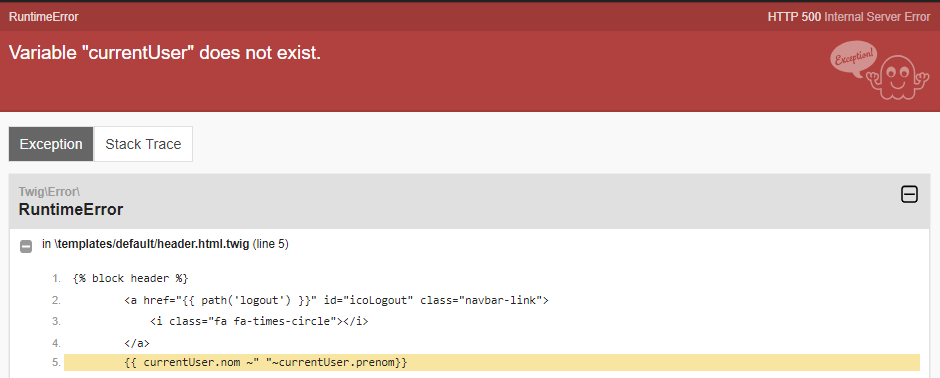Click the logout anchor code line

337,300
